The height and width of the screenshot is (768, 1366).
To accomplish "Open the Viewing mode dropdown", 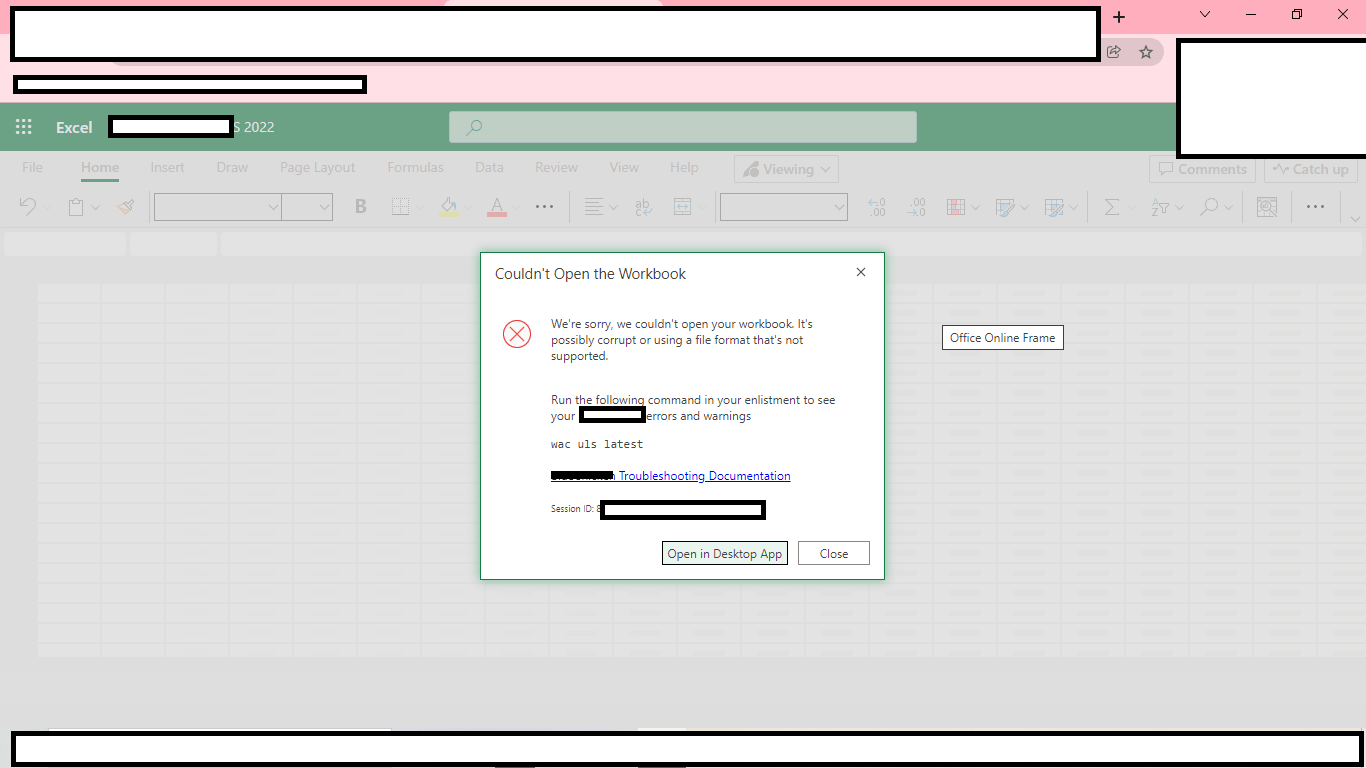I will click(786, 169).
